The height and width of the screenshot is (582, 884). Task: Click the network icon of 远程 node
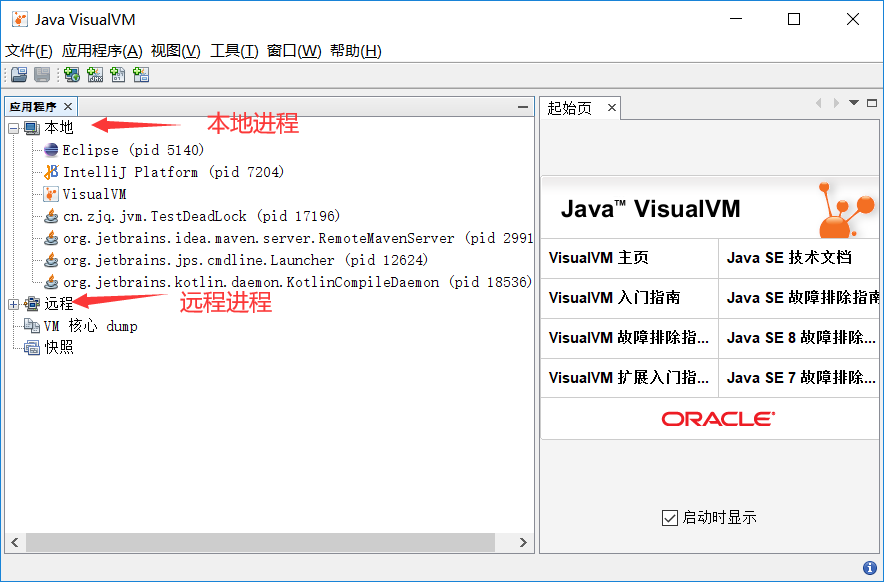click(32, 304)
